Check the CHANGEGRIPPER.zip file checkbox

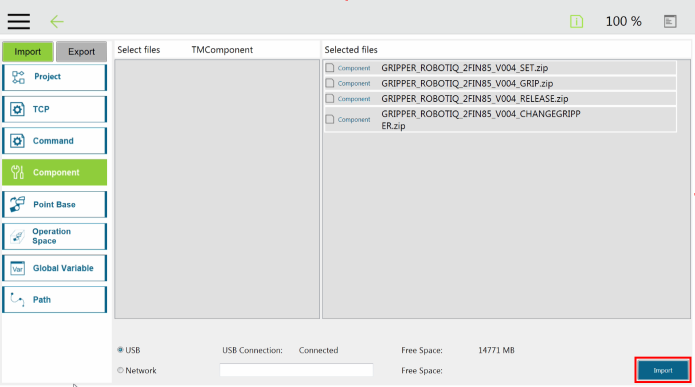(330, 119)
